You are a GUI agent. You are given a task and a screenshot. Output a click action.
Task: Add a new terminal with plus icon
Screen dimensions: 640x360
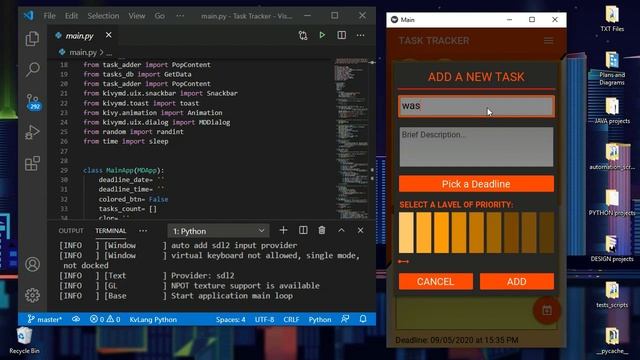[283, 231]
